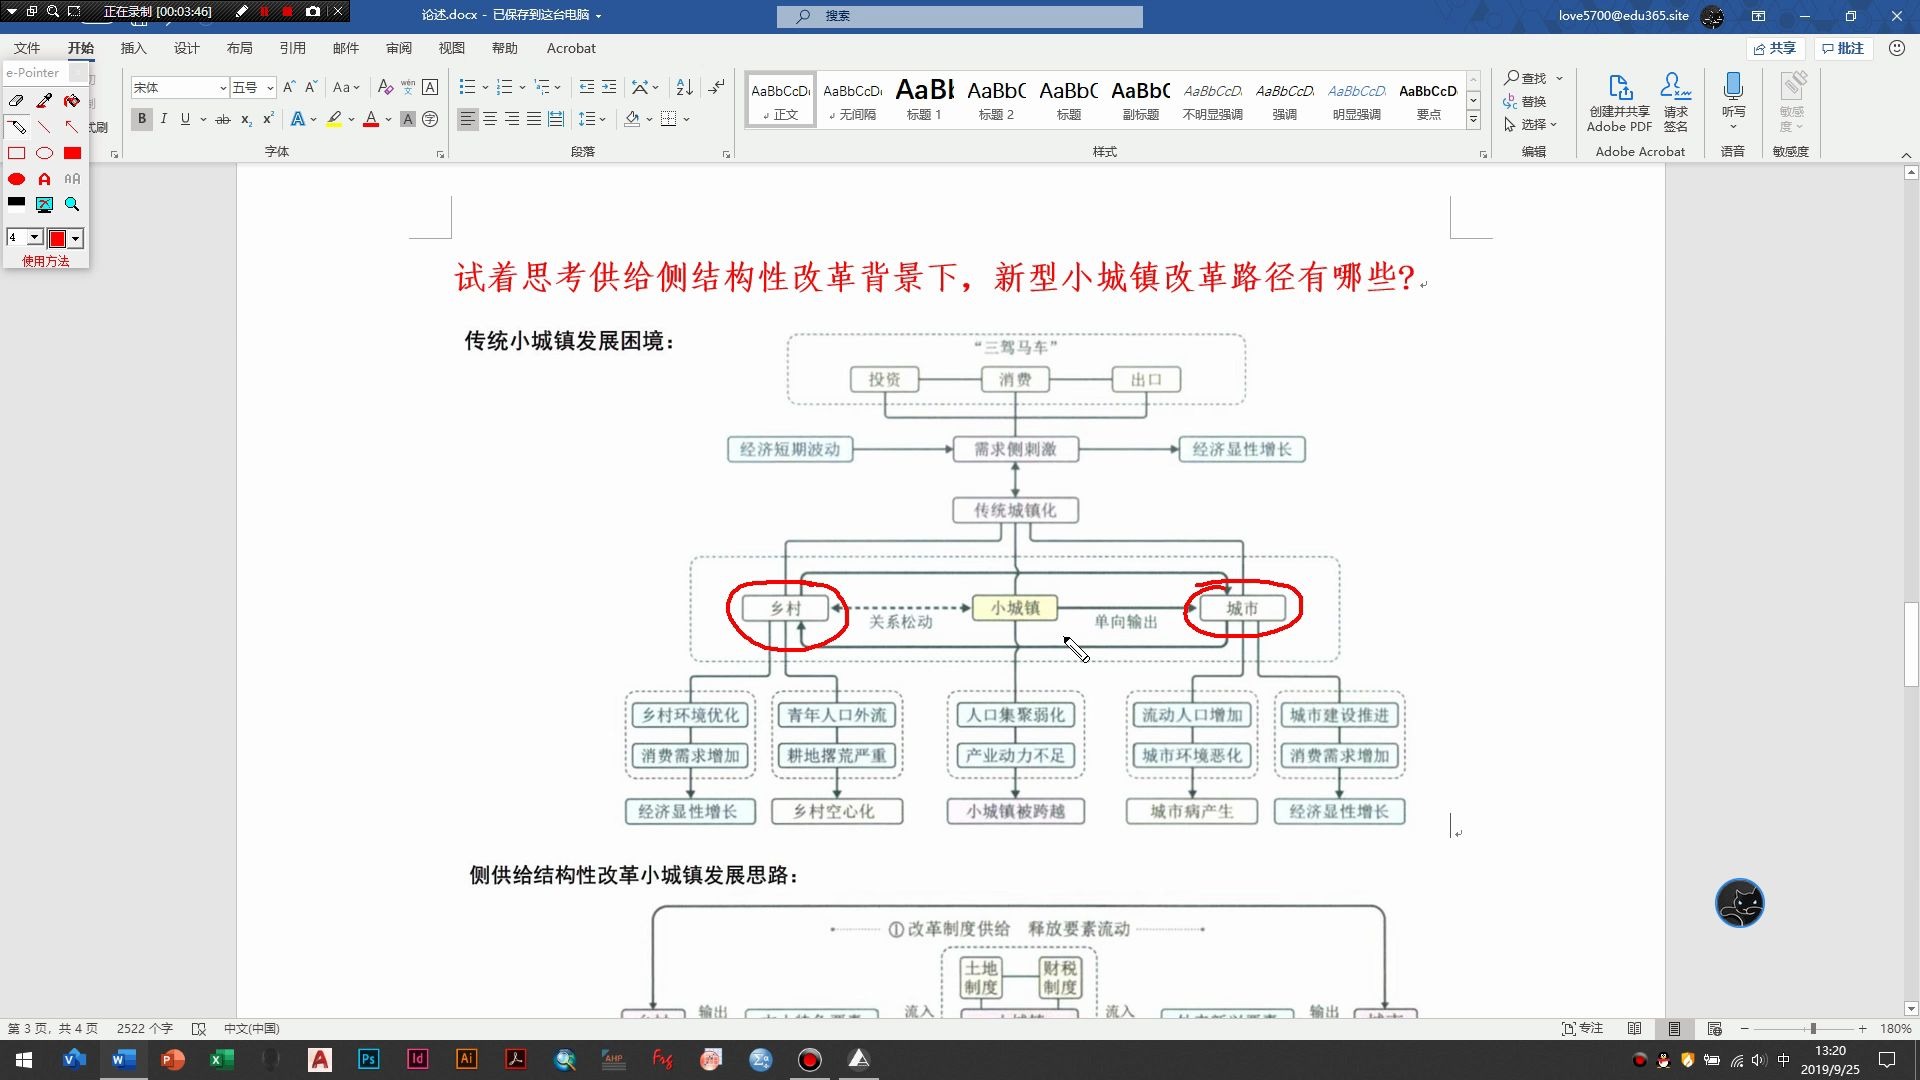Select the filled red rectangle tool

click(x=72, y=153)
